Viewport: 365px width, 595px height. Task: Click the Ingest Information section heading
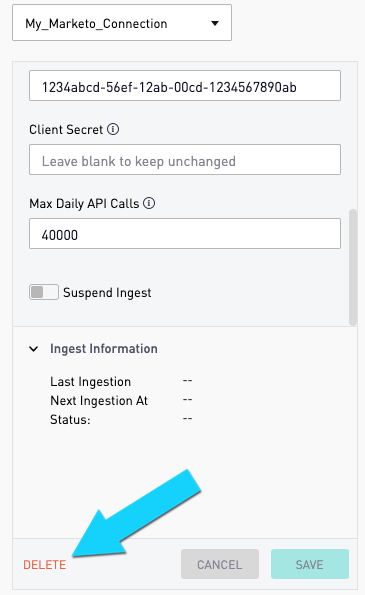104,349
